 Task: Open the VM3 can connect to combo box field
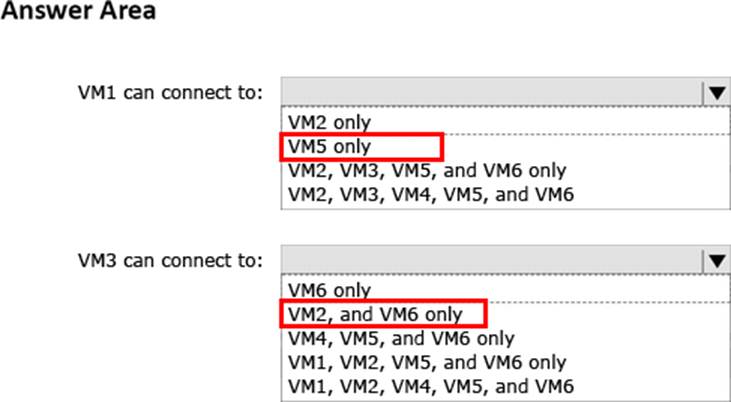(505, 260)
